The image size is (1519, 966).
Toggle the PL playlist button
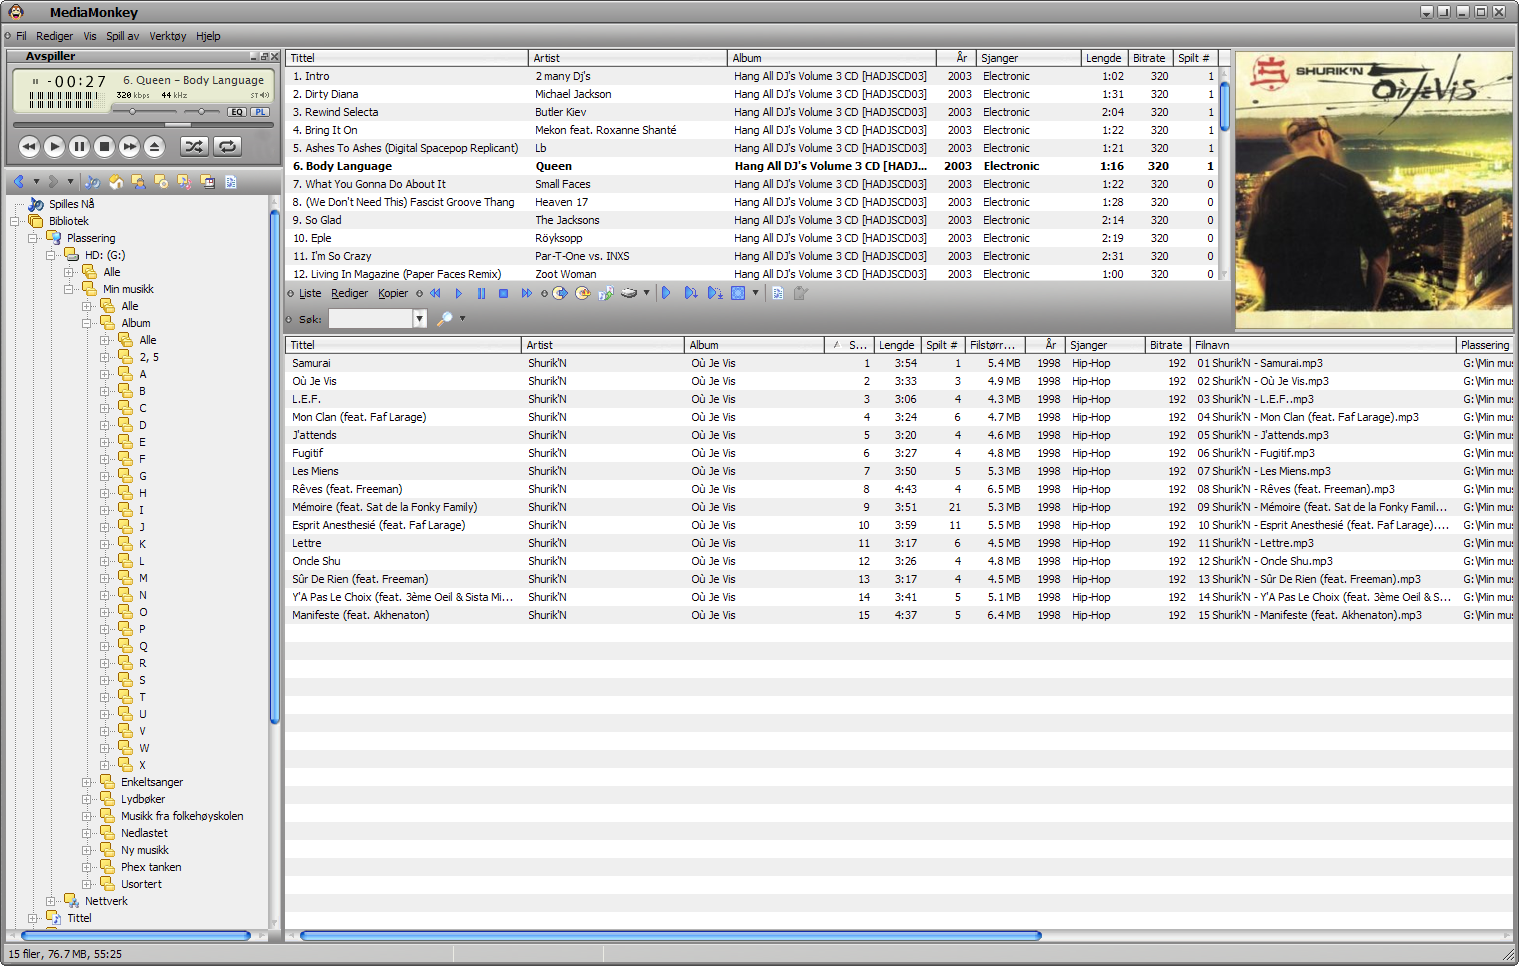(x=260, y=112)
